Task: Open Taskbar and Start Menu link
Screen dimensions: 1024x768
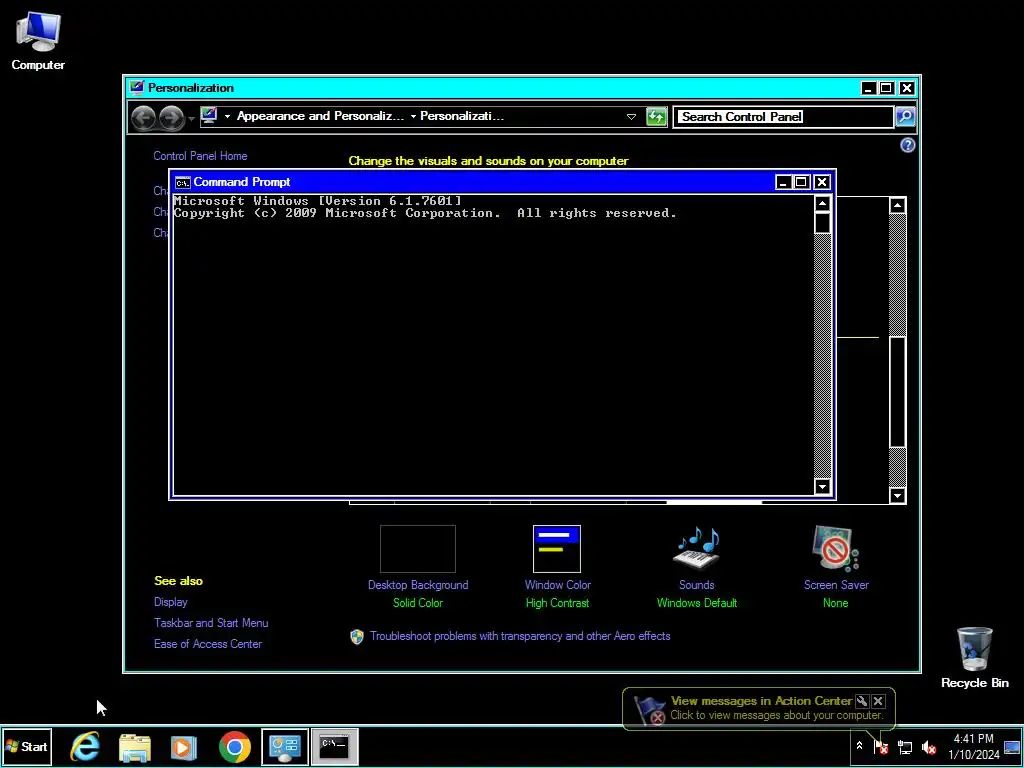Action: tap(211, 623)
